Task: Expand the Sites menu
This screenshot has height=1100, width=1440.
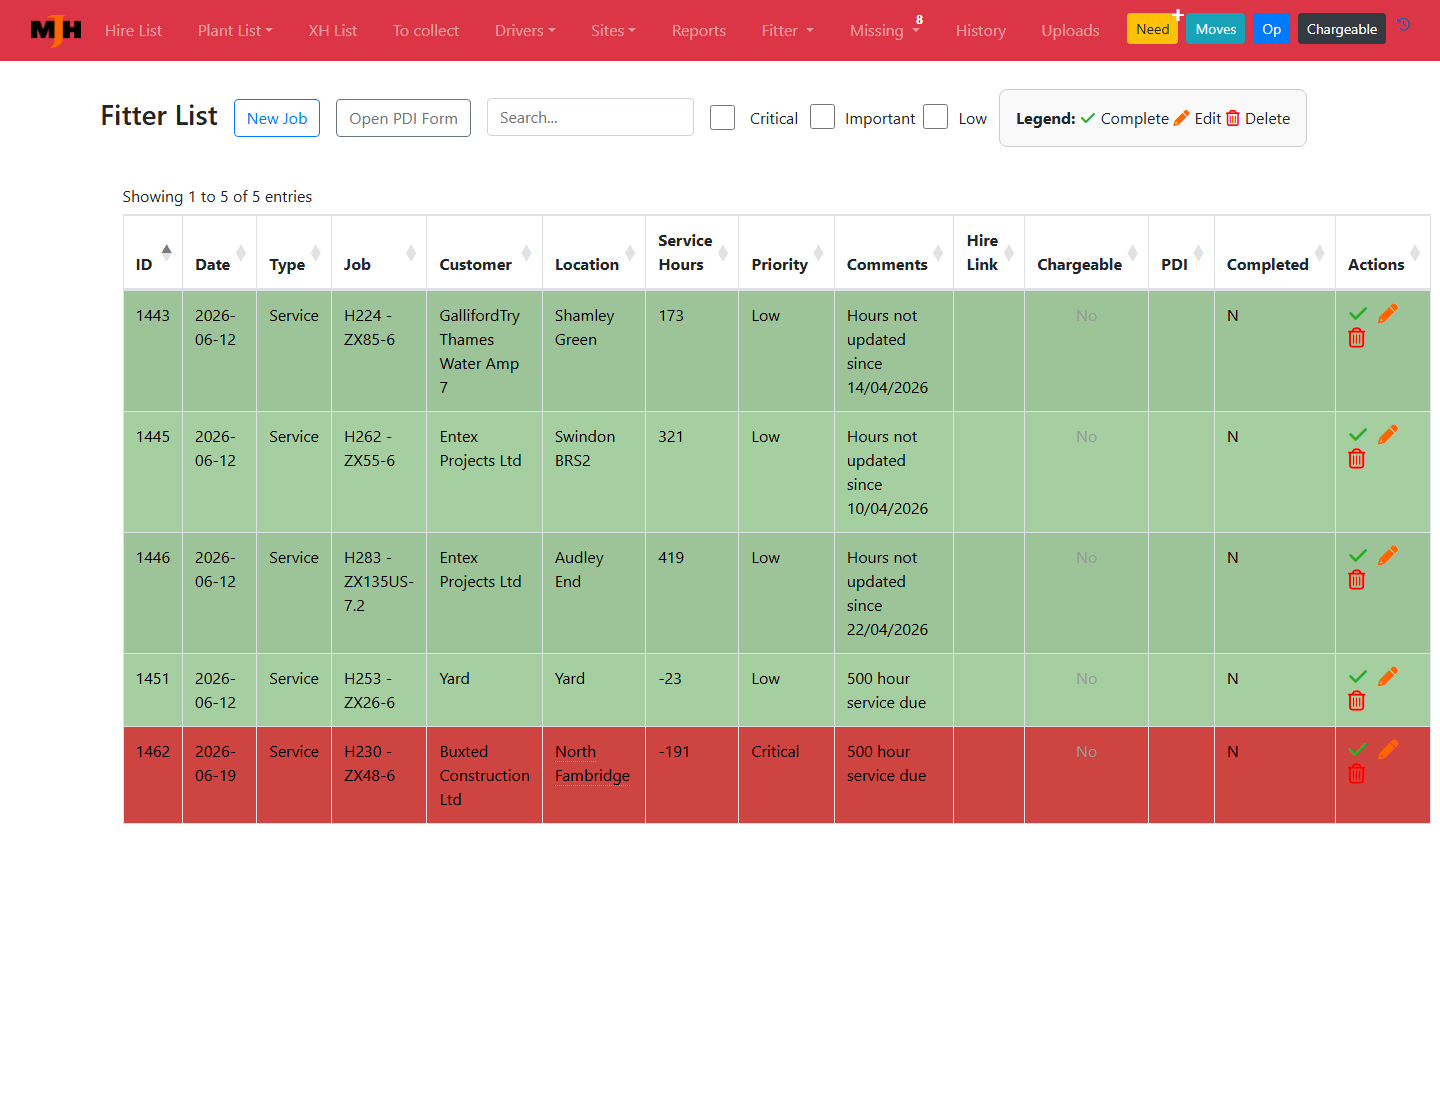Action: point(613,31)
